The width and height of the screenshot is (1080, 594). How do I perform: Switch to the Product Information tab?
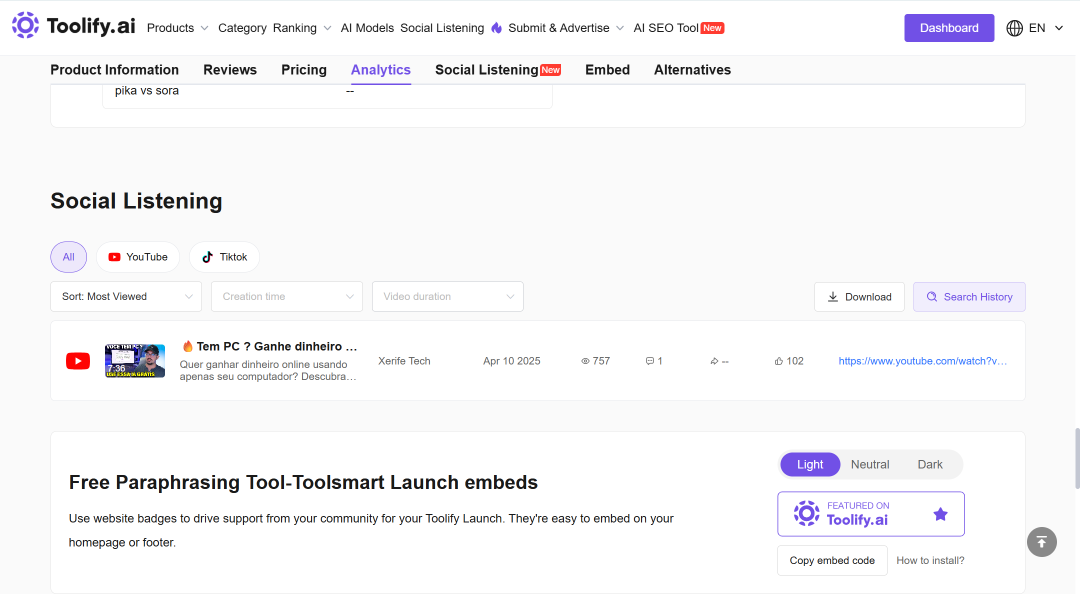114,70
